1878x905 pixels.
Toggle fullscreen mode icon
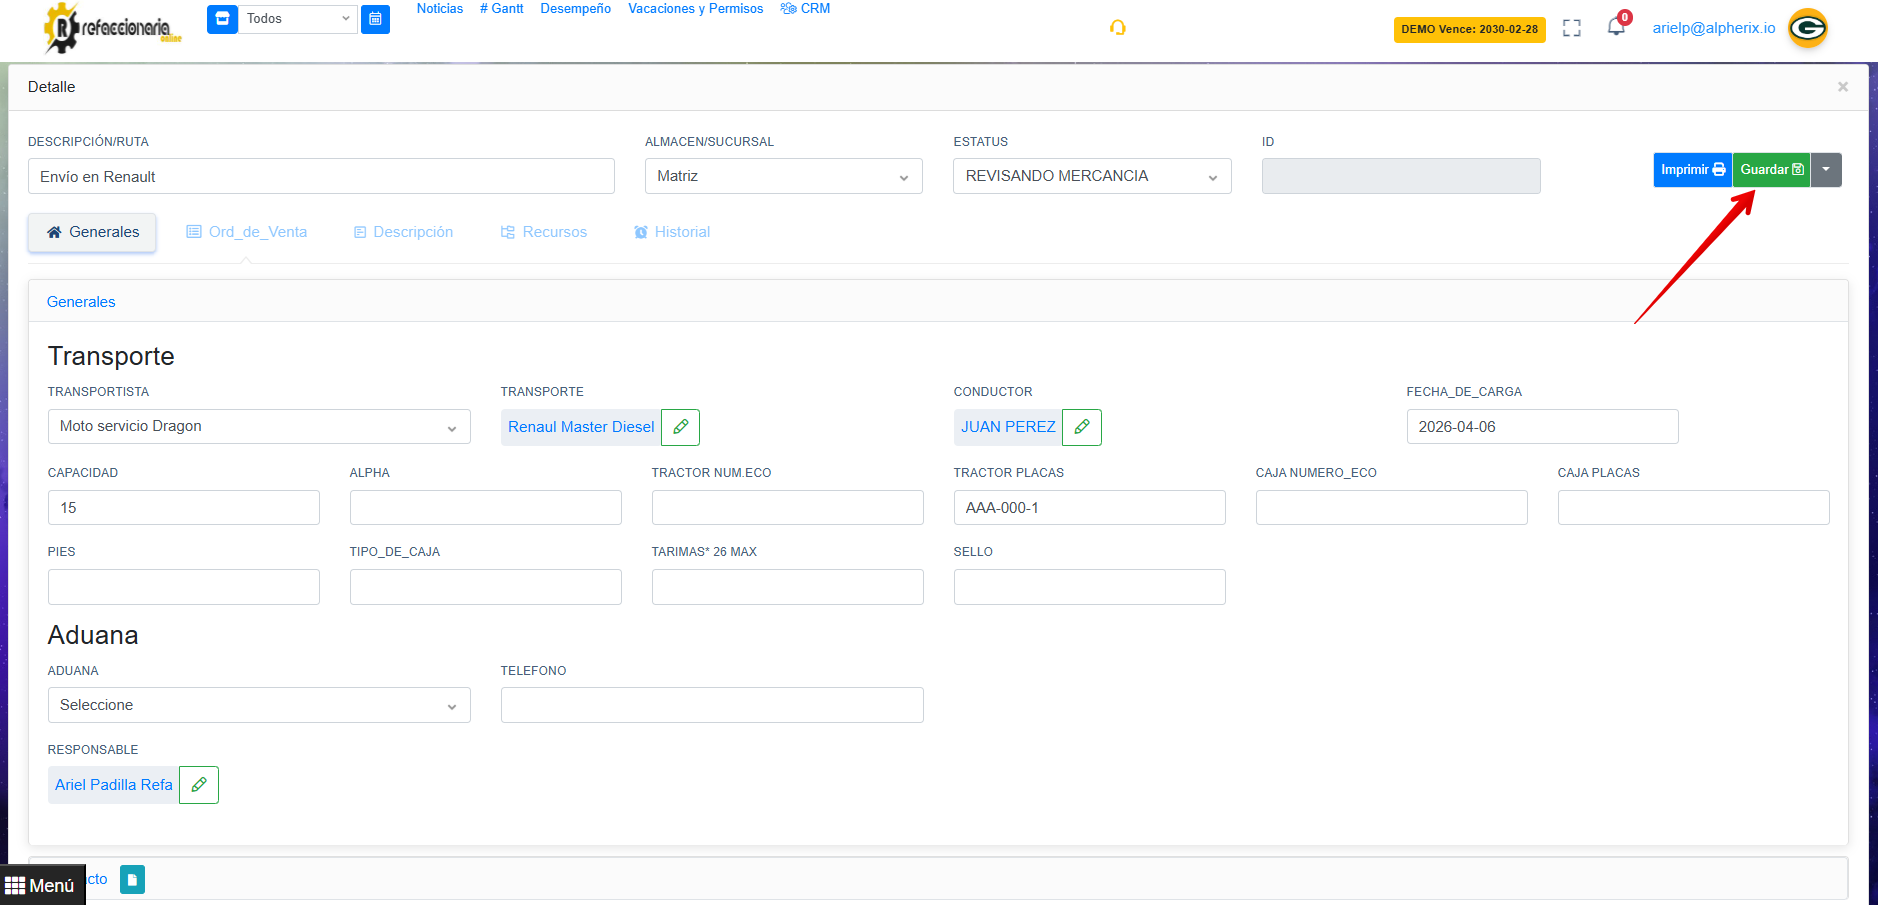(x=1571, y=28)
